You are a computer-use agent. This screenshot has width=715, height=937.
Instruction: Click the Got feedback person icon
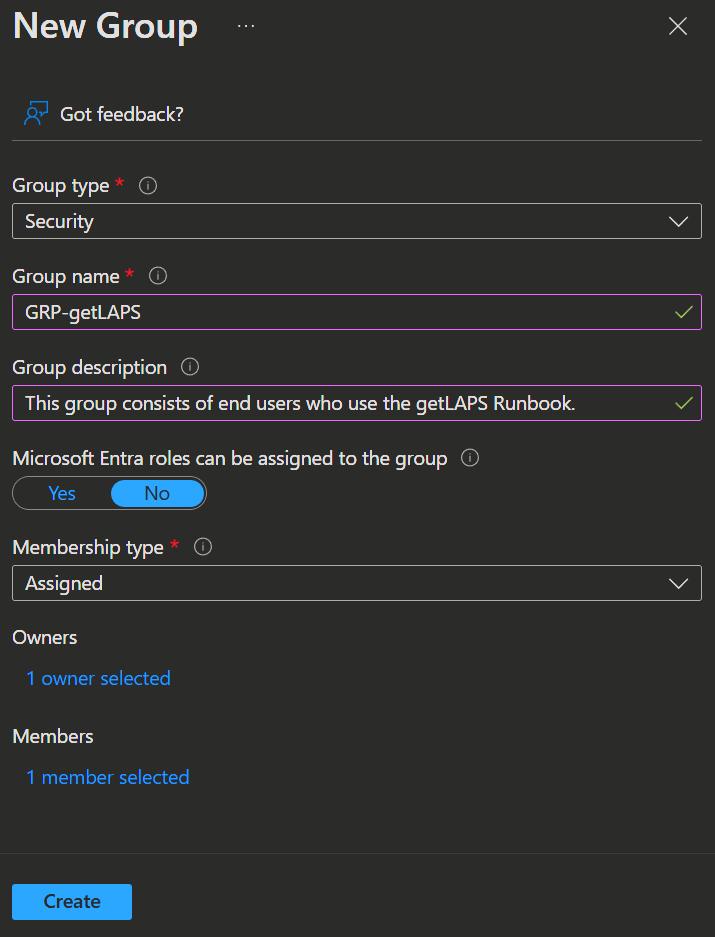pos(36,114)
